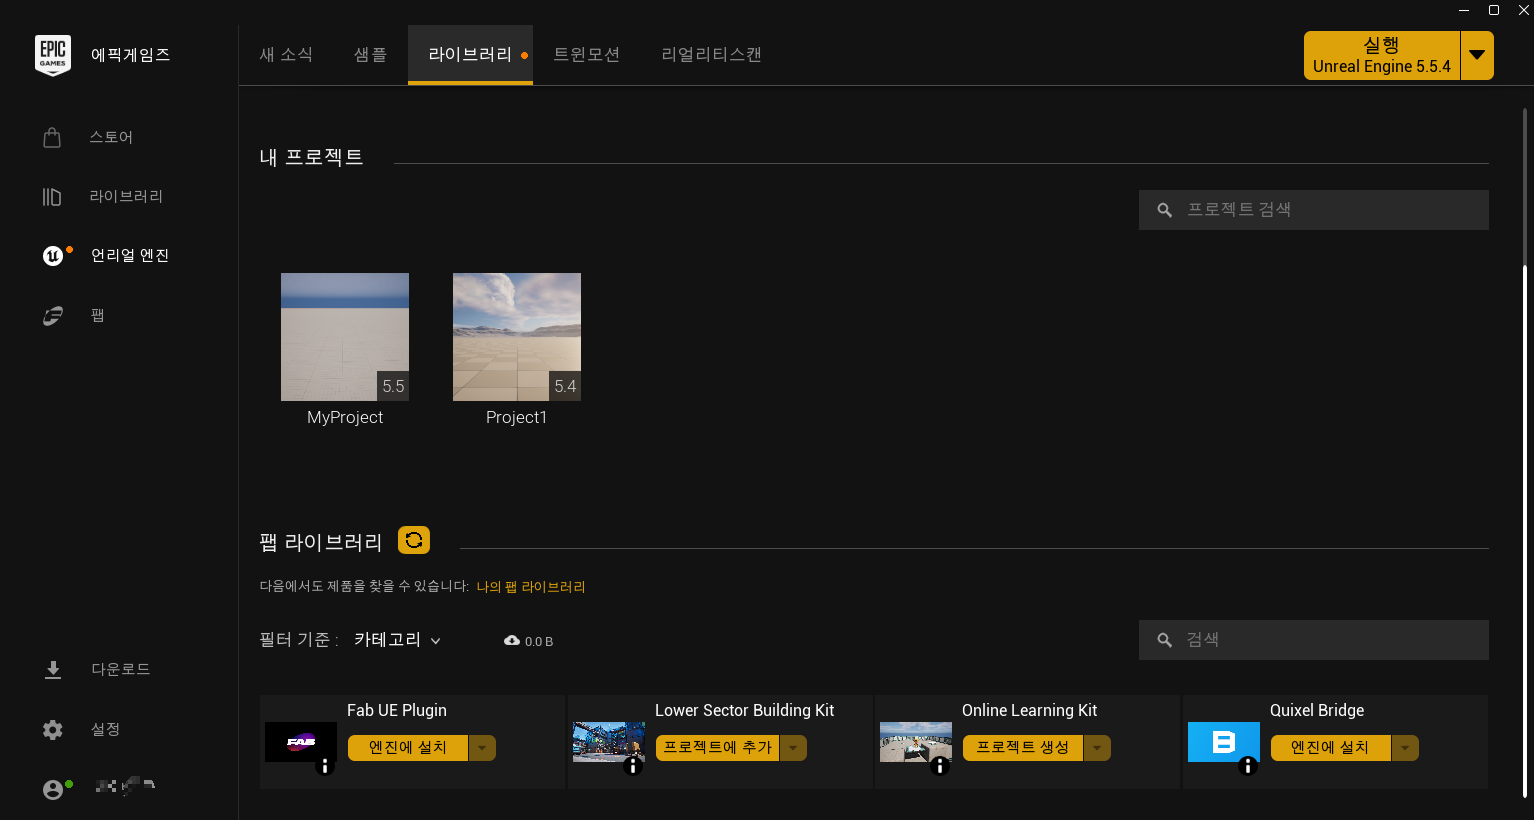Viewport: 1534px width, 820px height.
Task: Click the Fab UE Plugin title
Action: point(397,711)
